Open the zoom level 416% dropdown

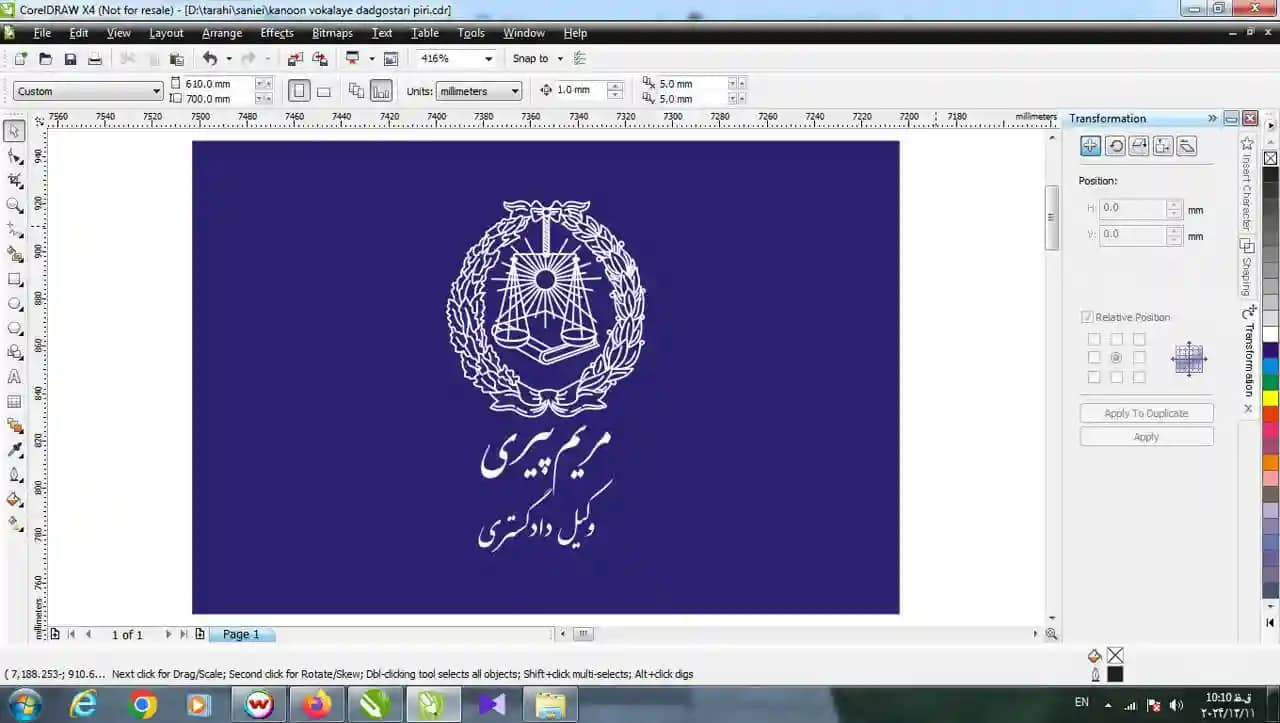[x=489, y=59]
